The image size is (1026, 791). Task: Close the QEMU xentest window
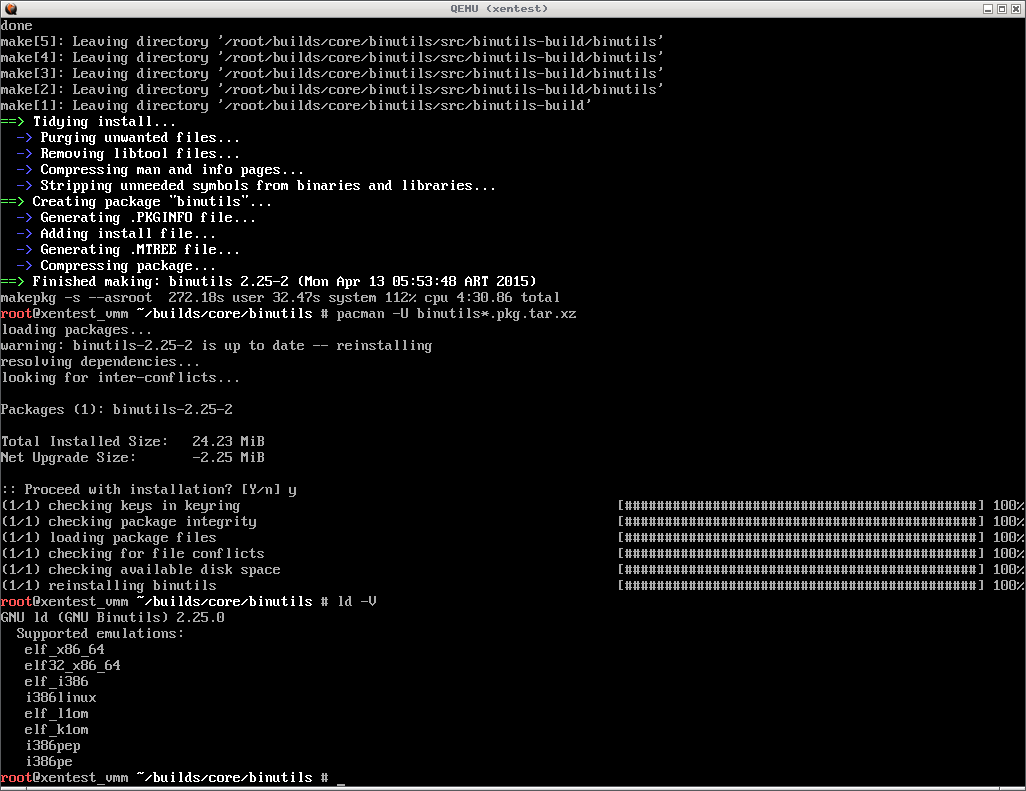pyautogui.click(x=1015, y=8)
